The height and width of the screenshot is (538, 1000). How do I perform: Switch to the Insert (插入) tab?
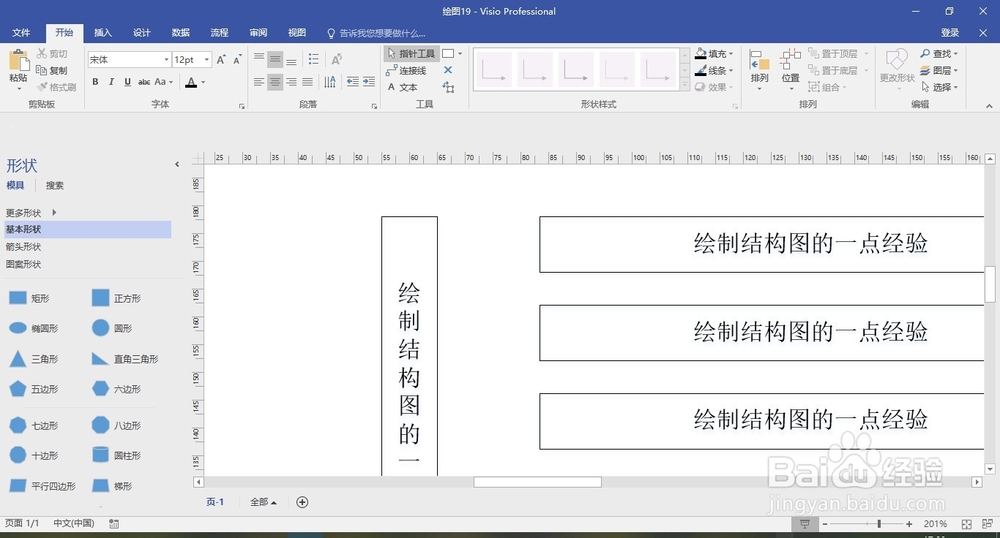[x=103, y=33]
